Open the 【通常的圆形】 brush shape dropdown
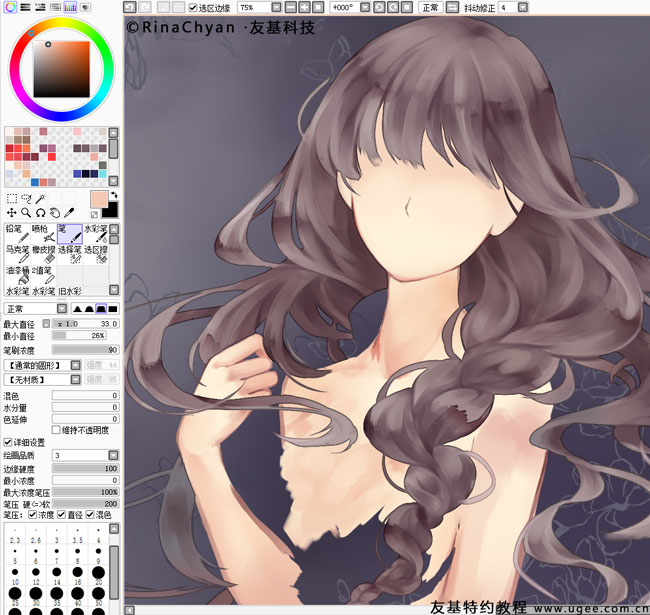The image size is (650, 615). click(75, 365)
